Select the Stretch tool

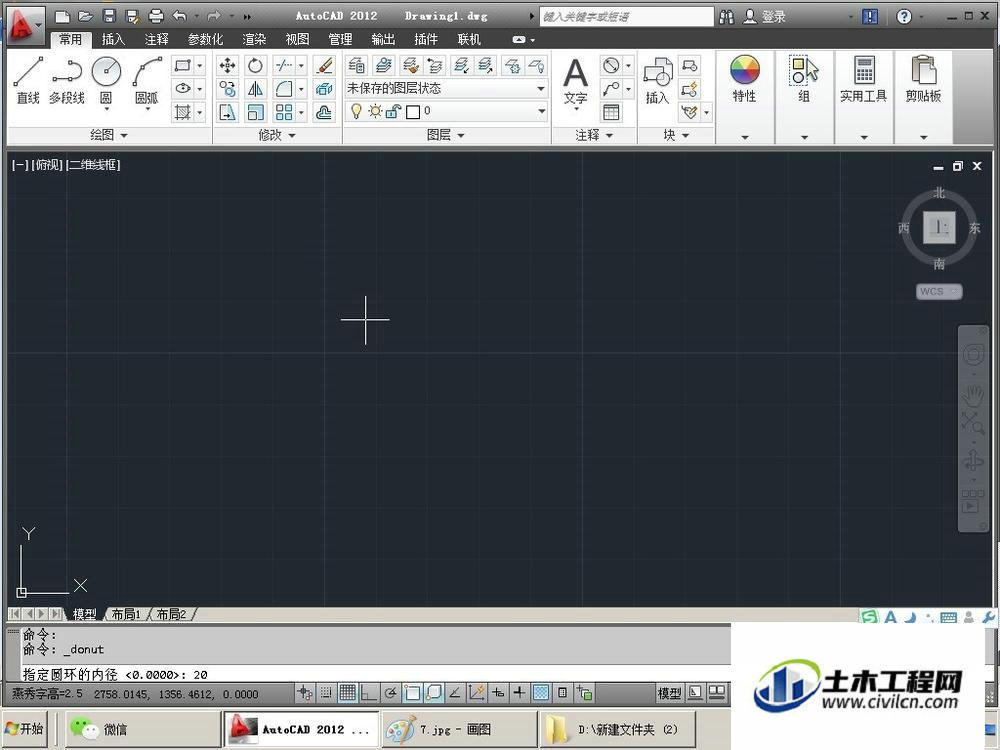[228, 113]
